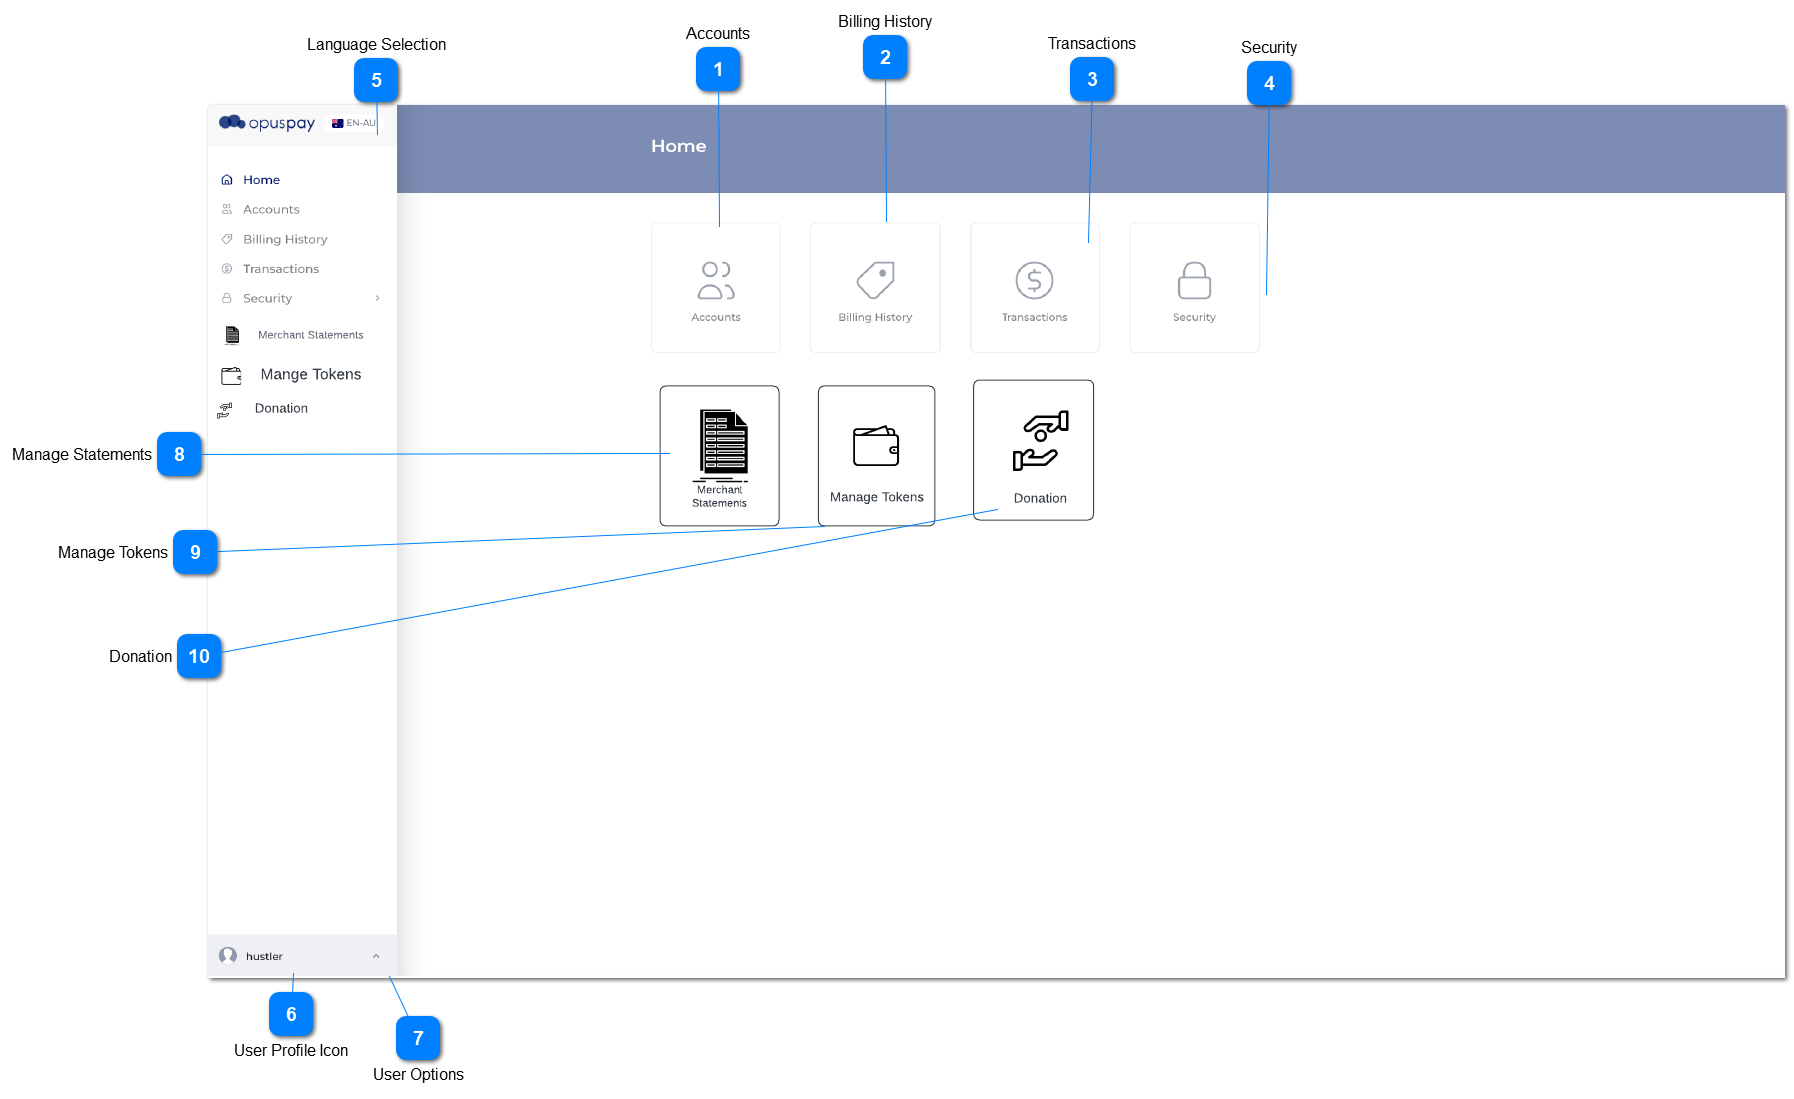Open the Billing History tag tile

click(x=875, y=288)
